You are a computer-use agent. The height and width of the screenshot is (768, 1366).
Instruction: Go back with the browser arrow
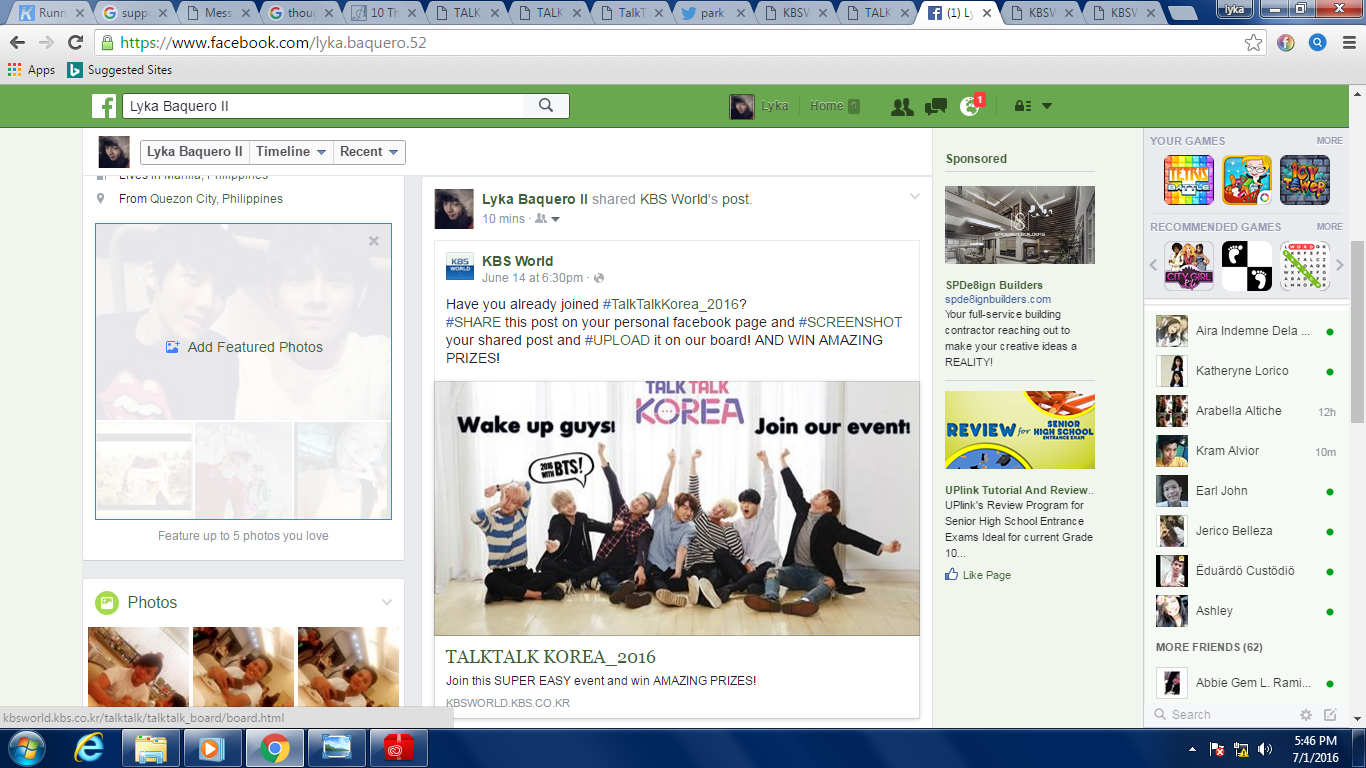click(18, 43)
